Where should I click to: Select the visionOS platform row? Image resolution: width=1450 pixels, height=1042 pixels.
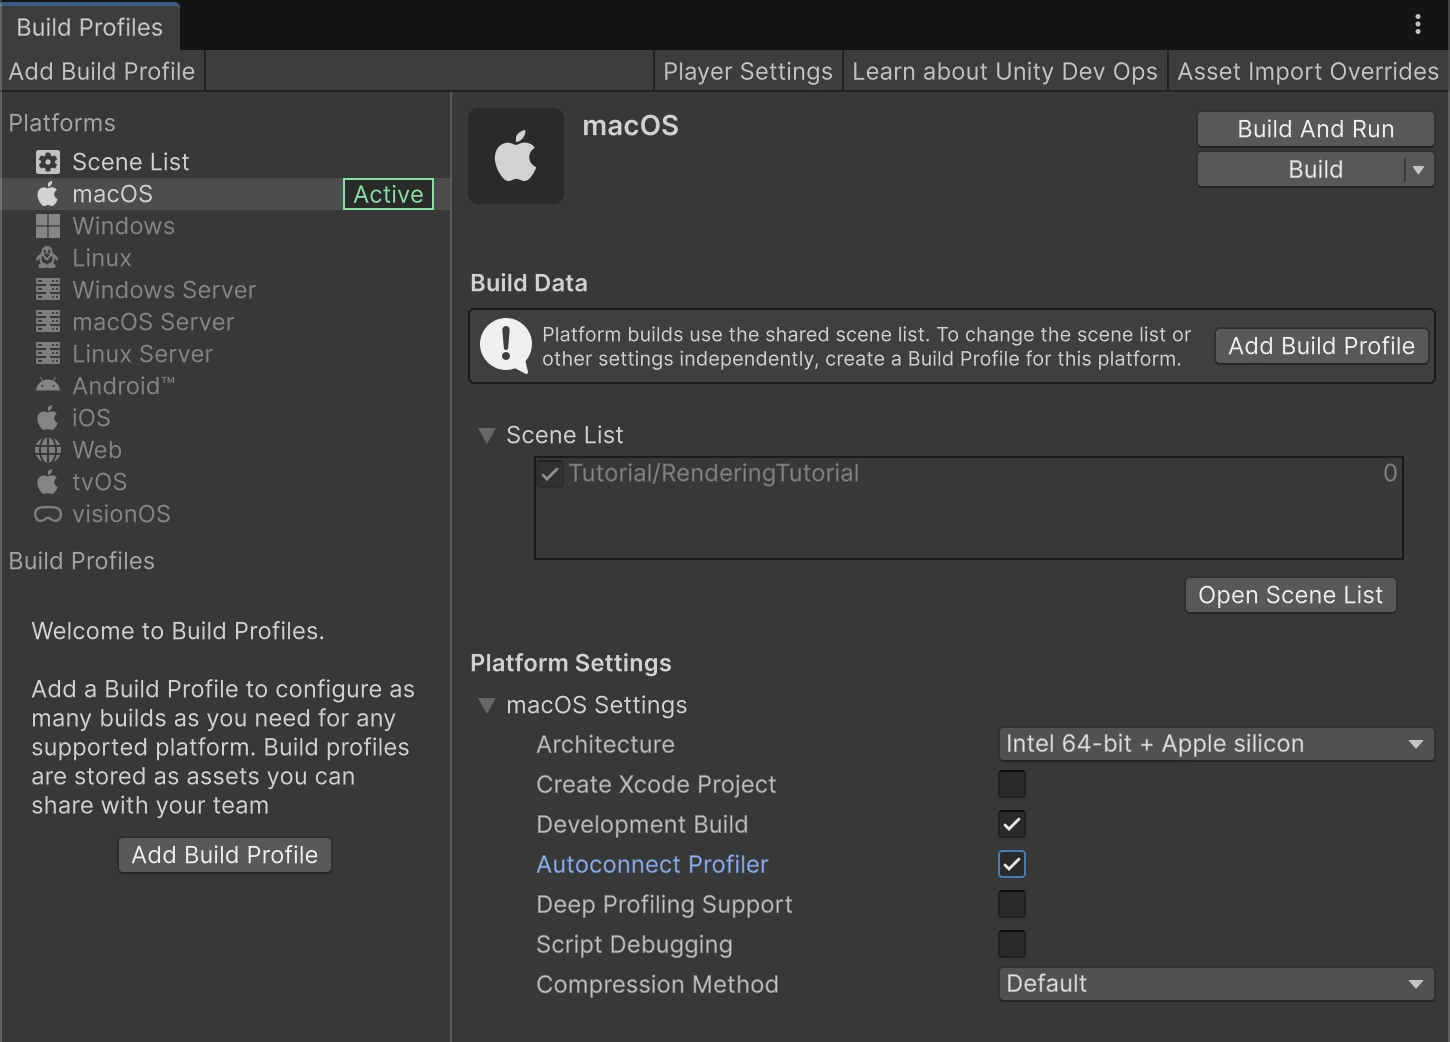226,514
